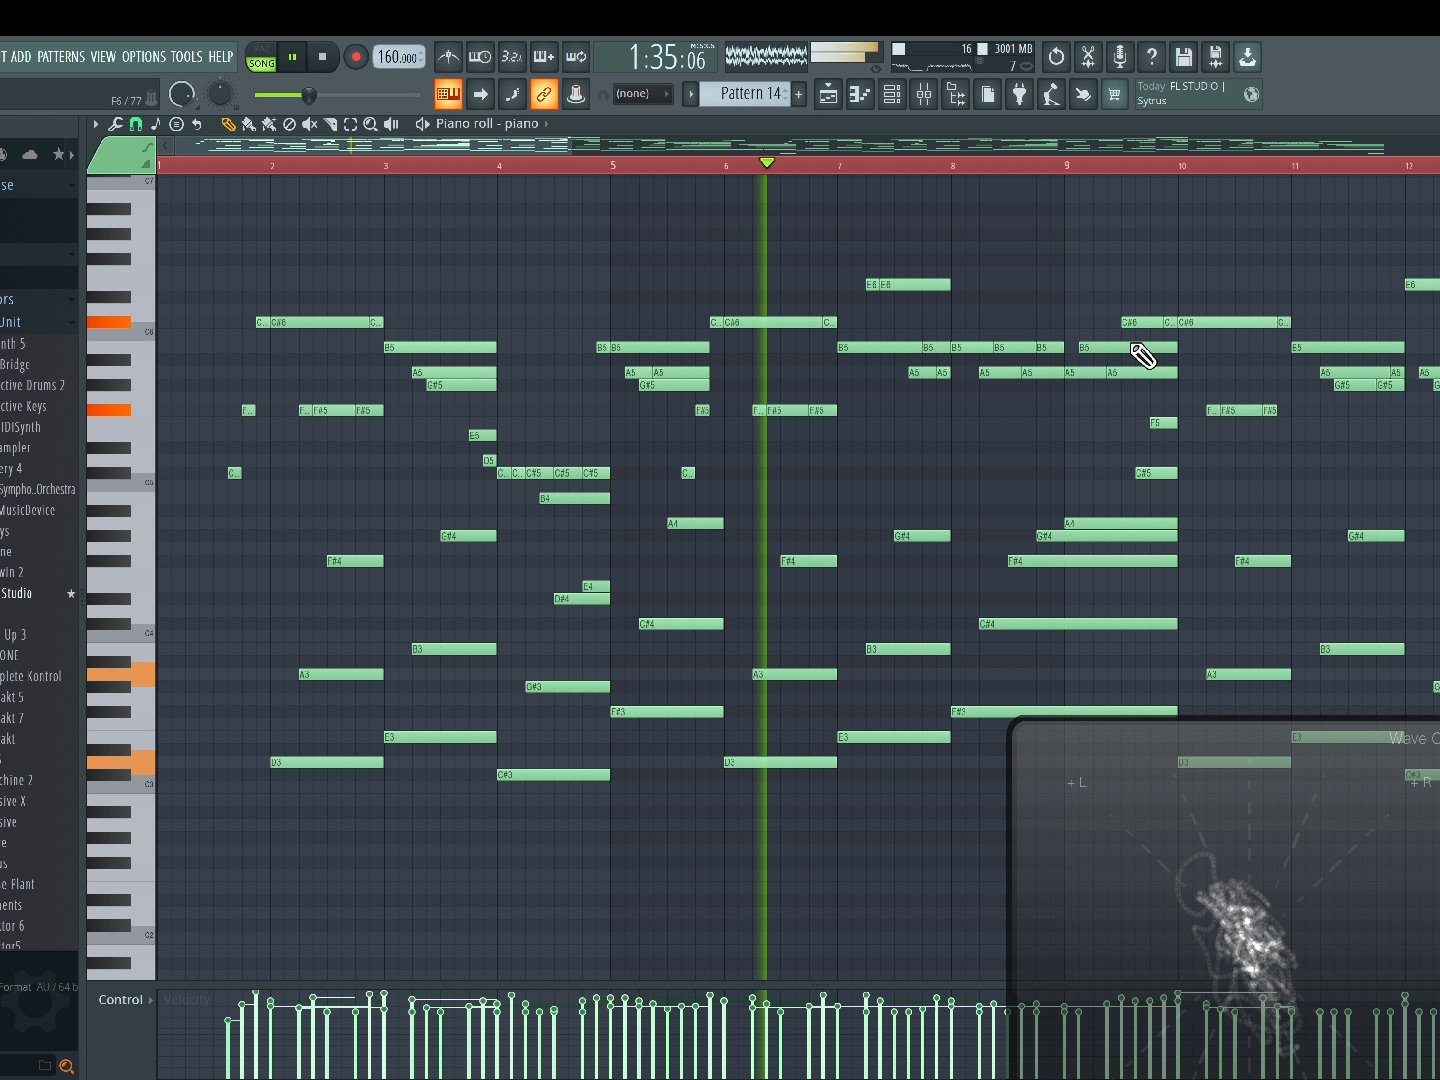1440x1080 pixels.
Task: Open the PATTERNS menu
Action: coord(61,57)
